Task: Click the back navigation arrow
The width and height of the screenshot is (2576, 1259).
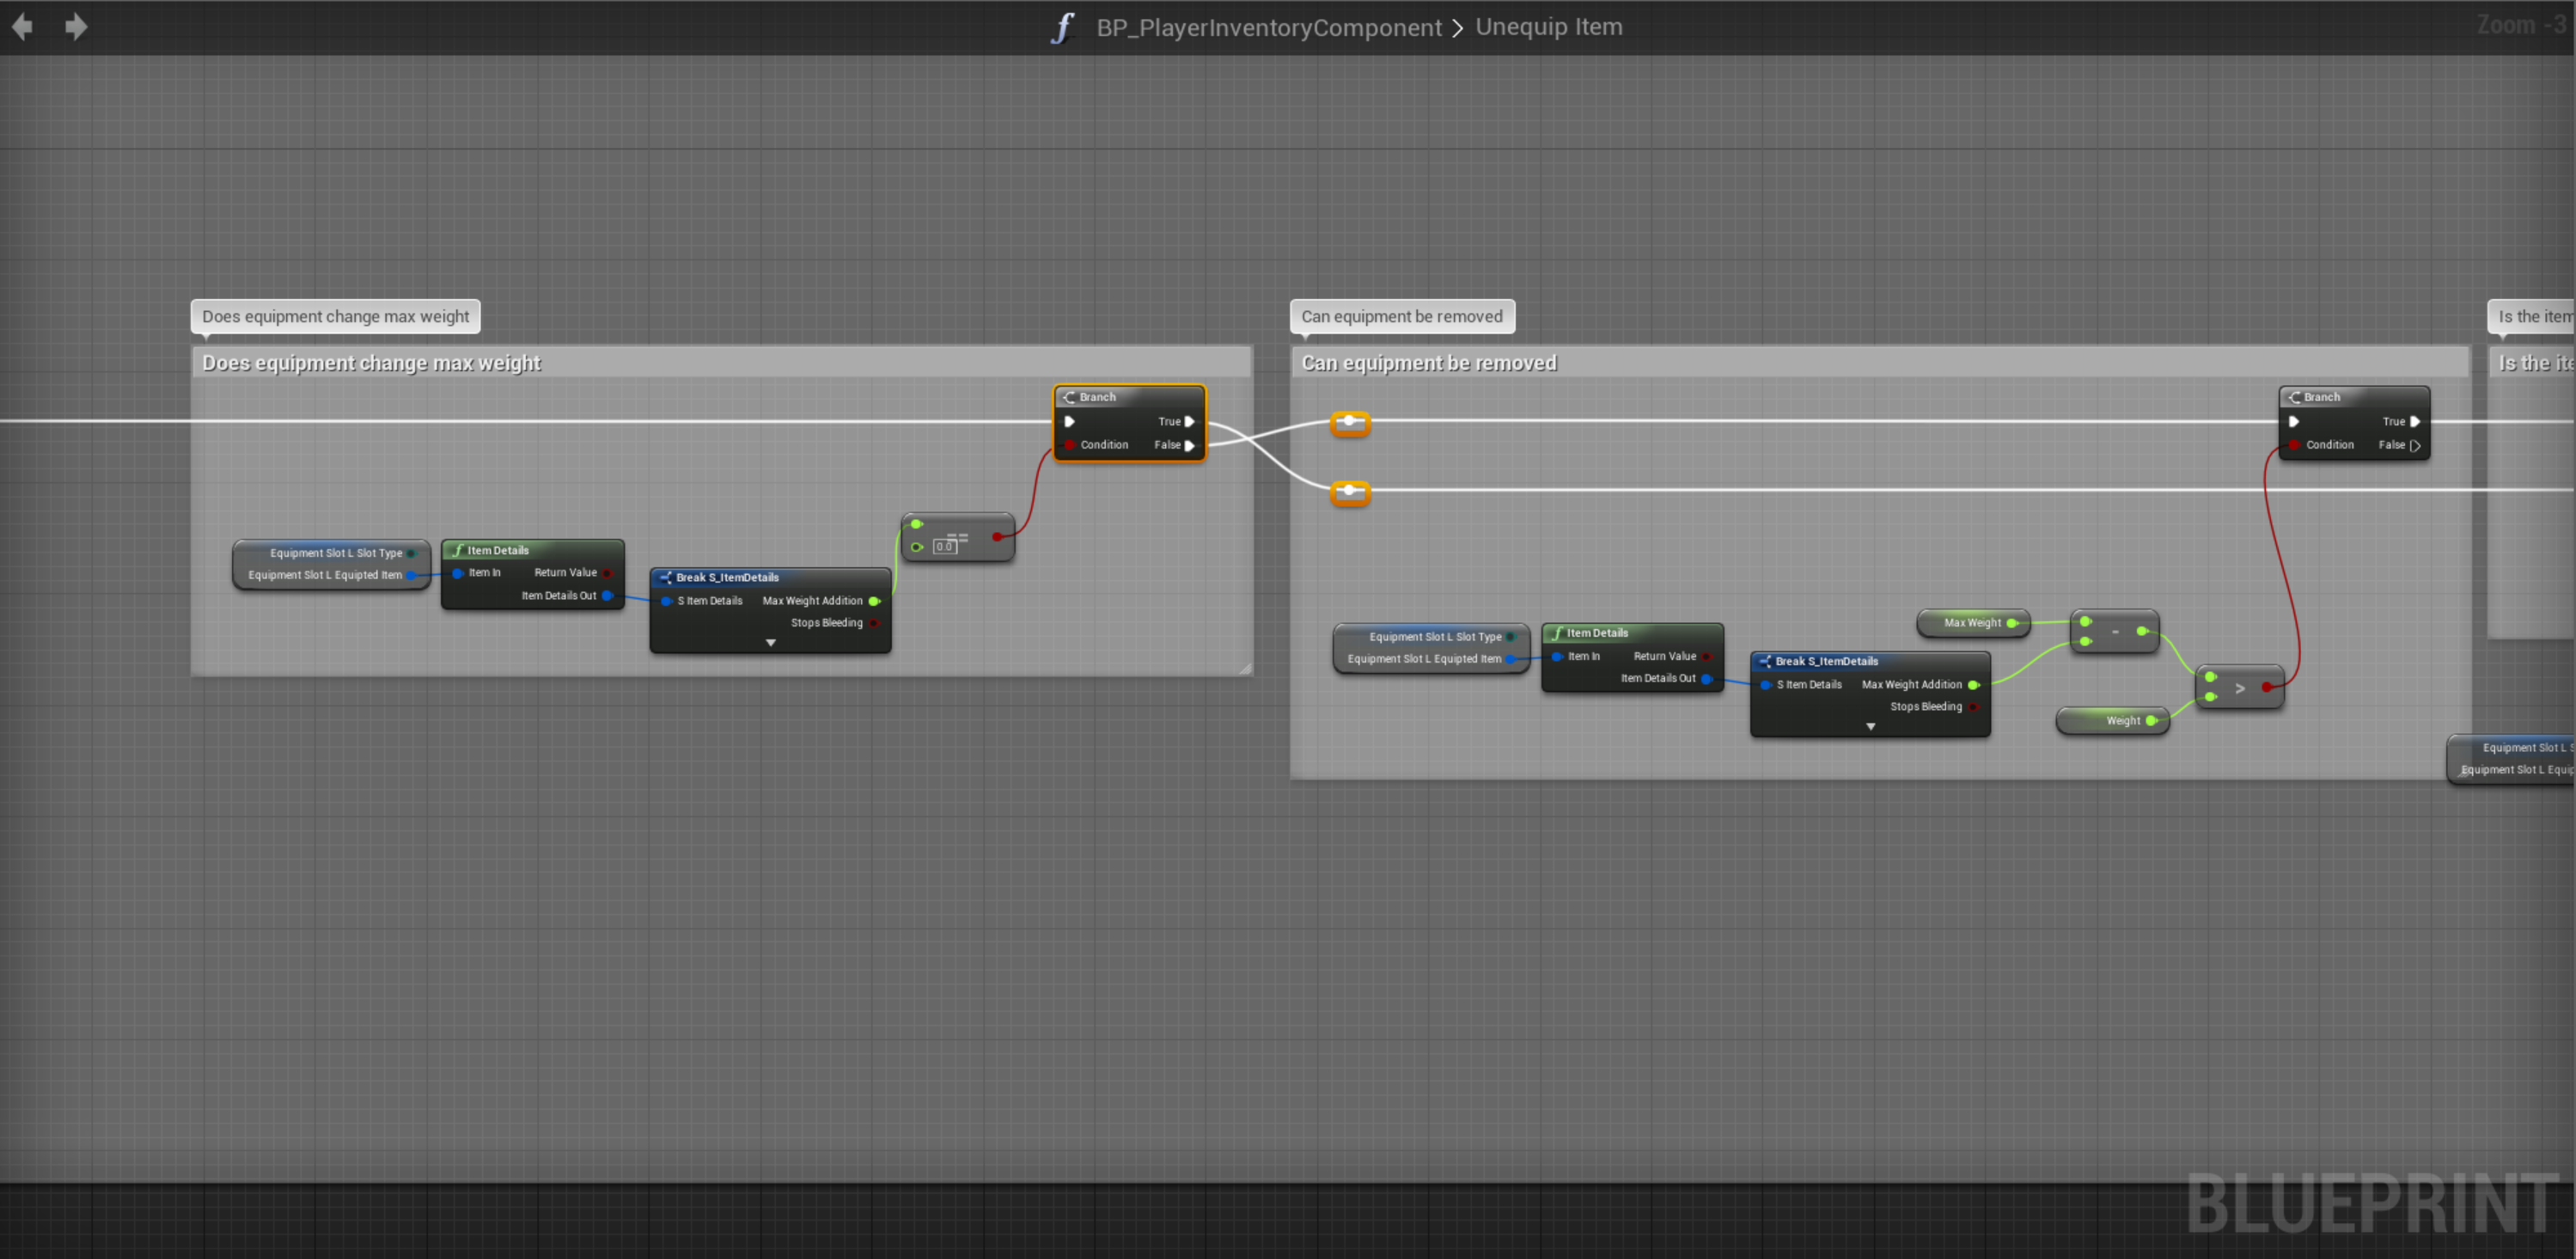Action: 22,27
